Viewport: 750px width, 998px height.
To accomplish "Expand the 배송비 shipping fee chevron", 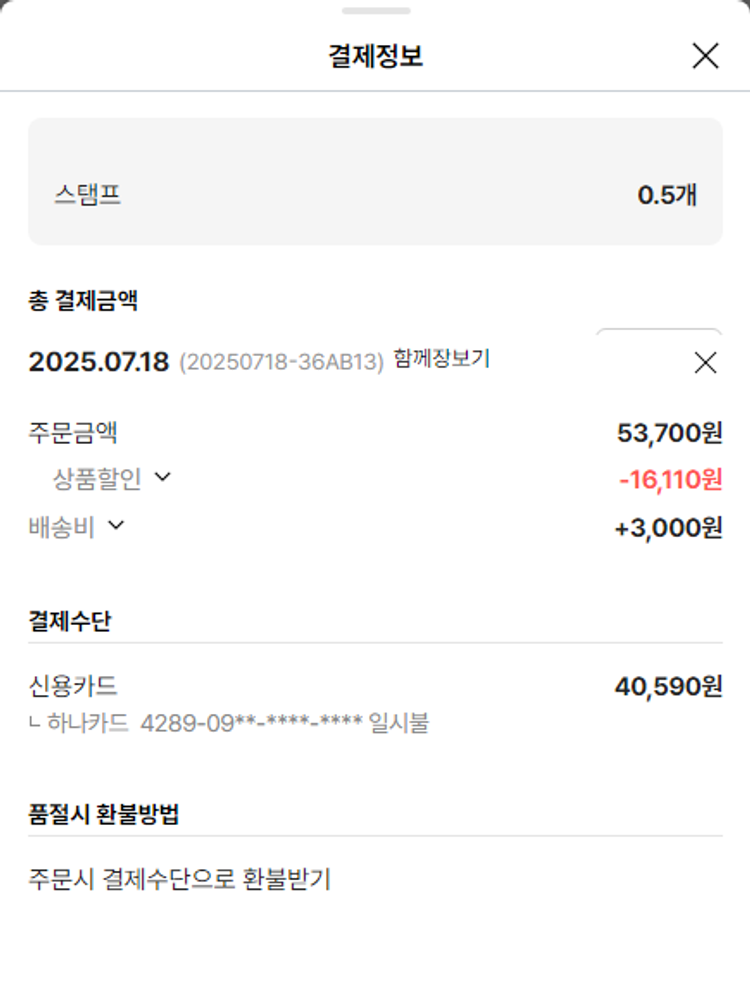I will pyautogui.click(x=116, y=525).
